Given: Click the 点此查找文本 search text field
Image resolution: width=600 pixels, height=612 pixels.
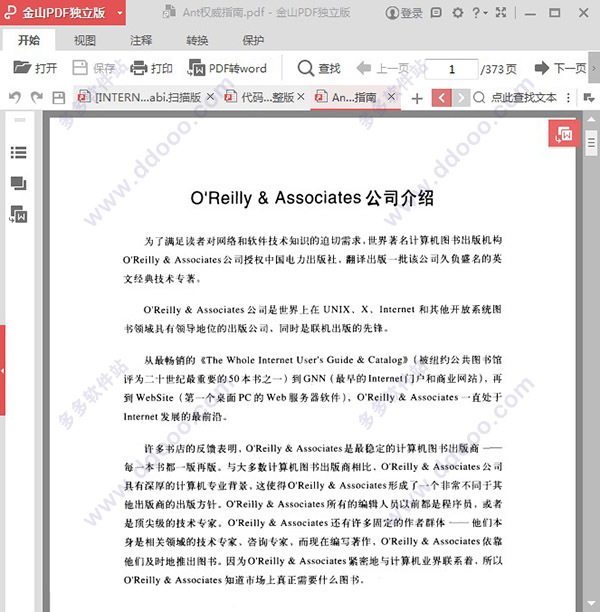Looking at the screenshot, I should tap(523, 98).
